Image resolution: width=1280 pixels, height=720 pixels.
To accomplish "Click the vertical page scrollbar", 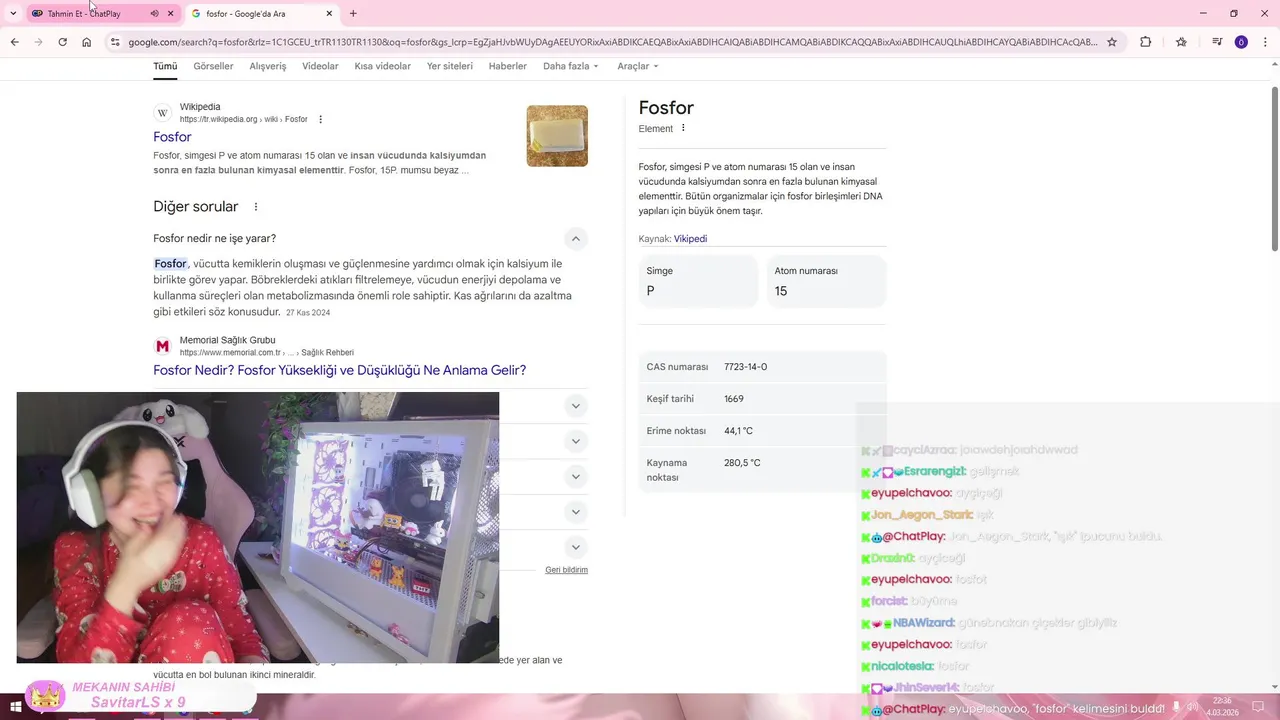I will click(x=1274, y=170).
